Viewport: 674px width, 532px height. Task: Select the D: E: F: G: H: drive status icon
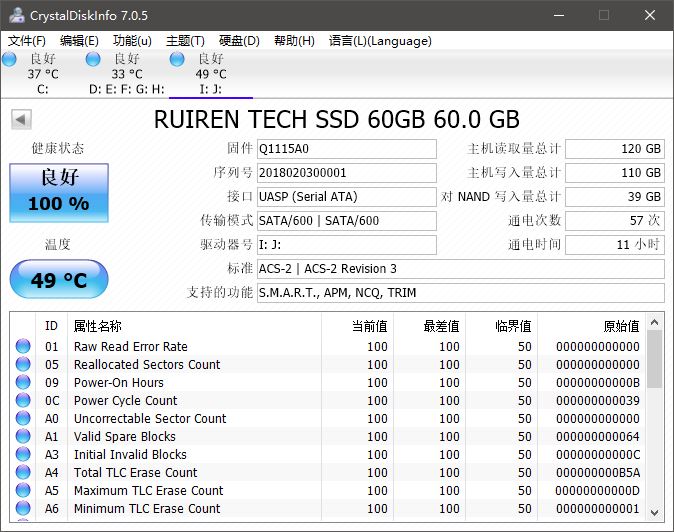93,59
